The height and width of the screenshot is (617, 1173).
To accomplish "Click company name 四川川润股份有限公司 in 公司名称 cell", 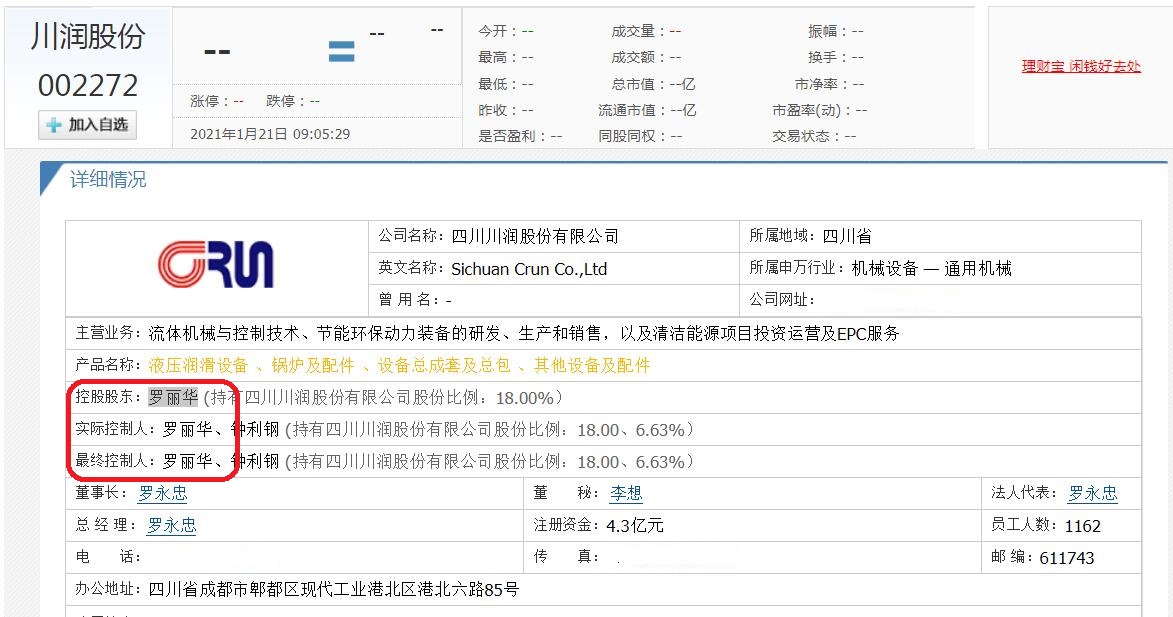I will click(535, 237).
